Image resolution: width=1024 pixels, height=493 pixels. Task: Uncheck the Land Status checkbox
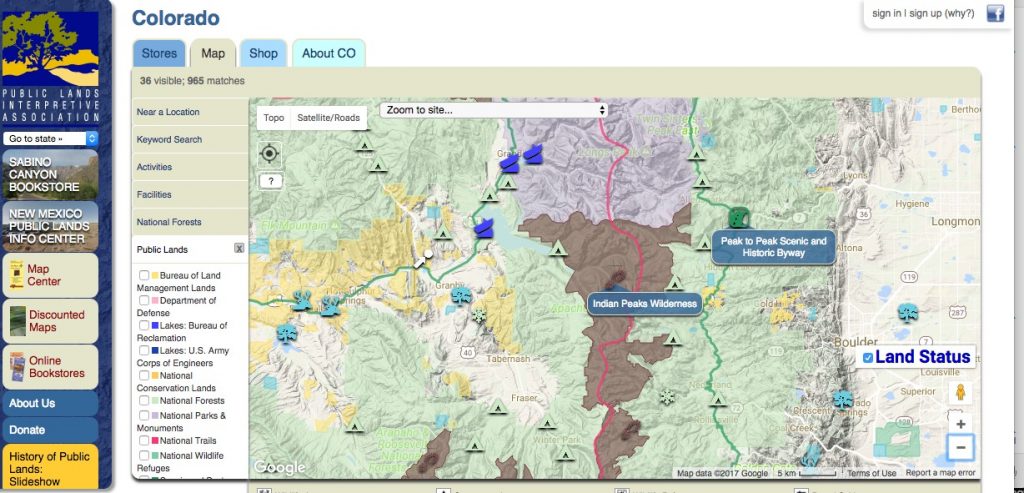pyautogui.click(x=867, y=358)
